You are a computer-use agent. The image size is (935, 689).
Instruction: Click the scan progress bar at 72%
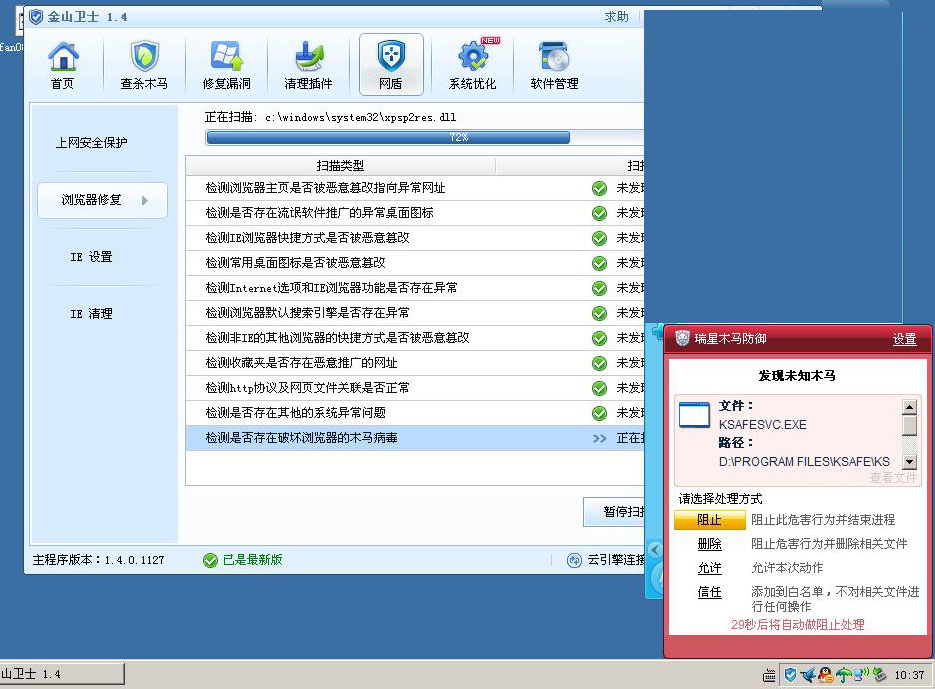pos(425,138)
